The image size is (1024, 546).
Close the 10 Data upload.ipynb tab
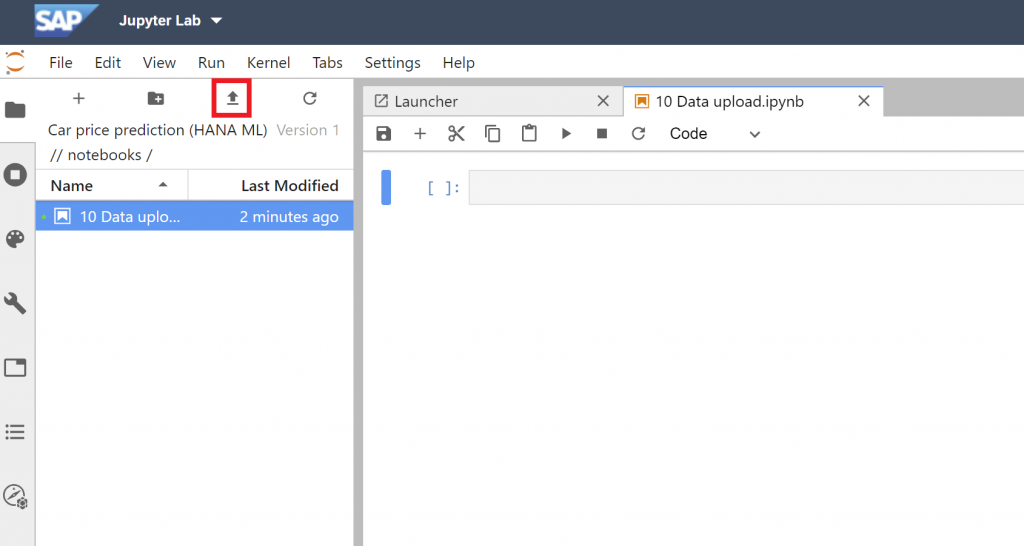click(x=863, y=101)
